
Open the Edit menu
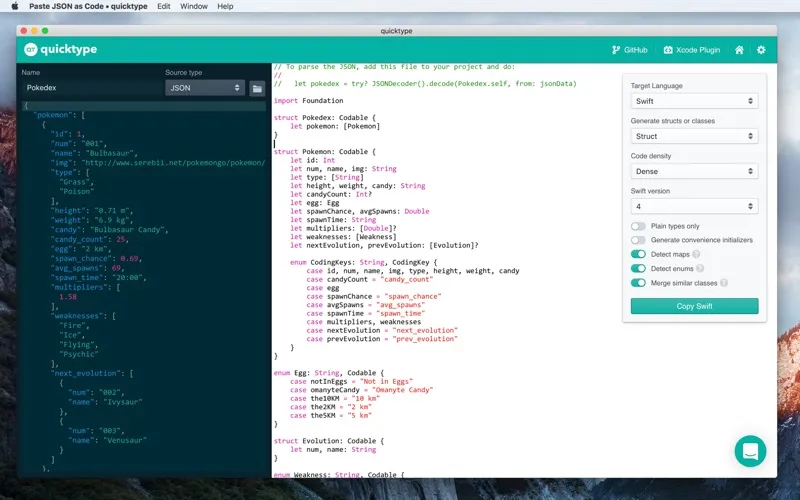(163, 6)
